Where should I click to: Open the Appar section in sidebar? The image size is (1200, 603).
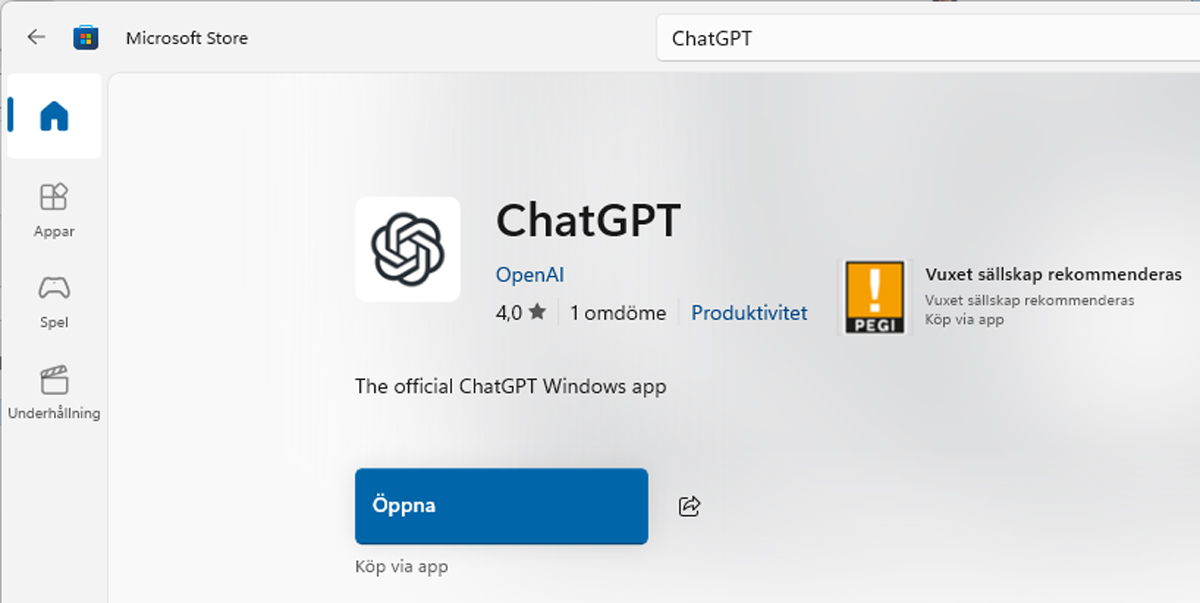[x=54, y=209]
